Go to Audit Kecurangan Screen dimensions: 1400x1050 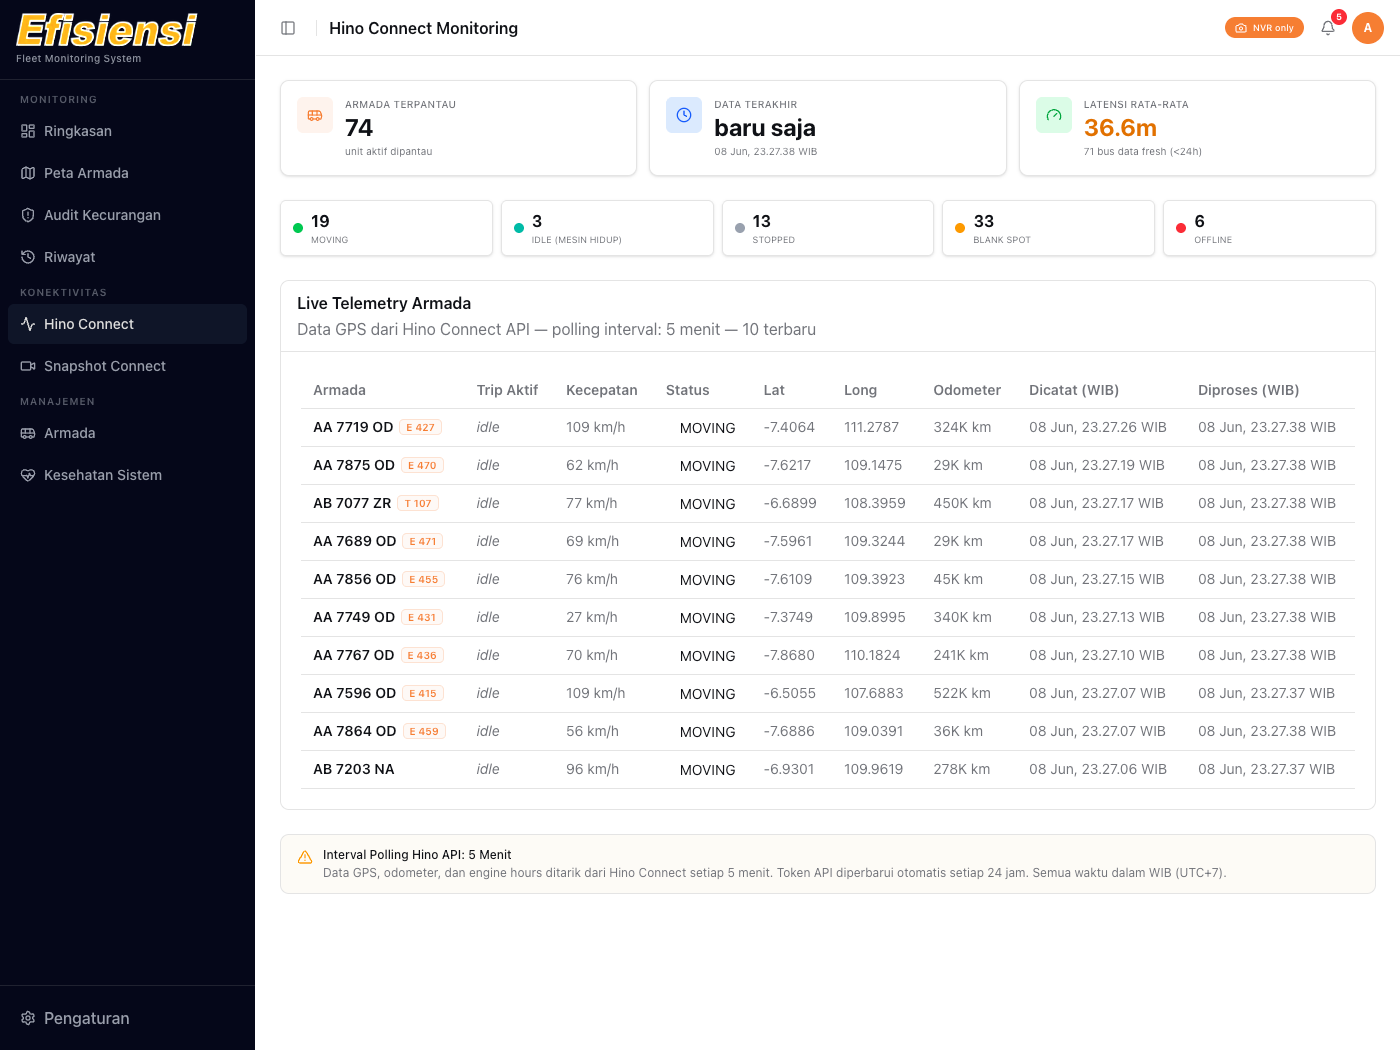[127, 215]
